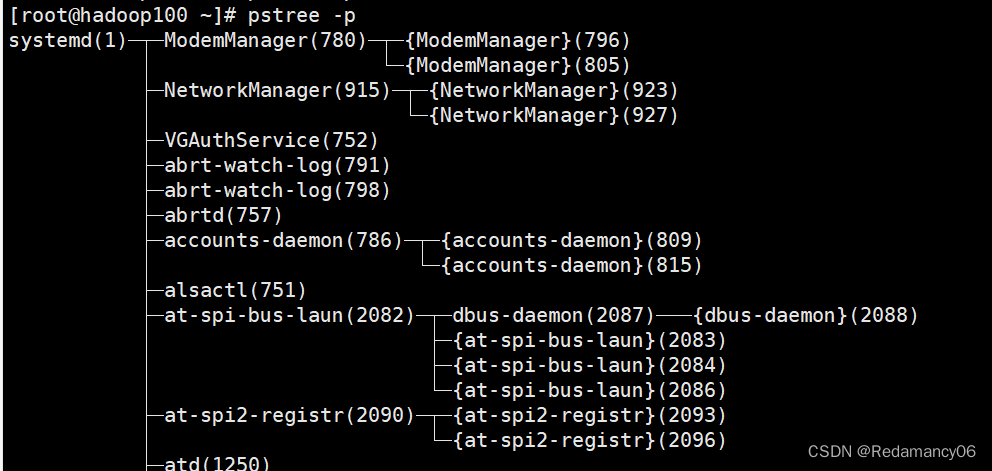The image size is (992, 471).
Task: Select the NetworkManager(915) process
Action: click(277, 91)
